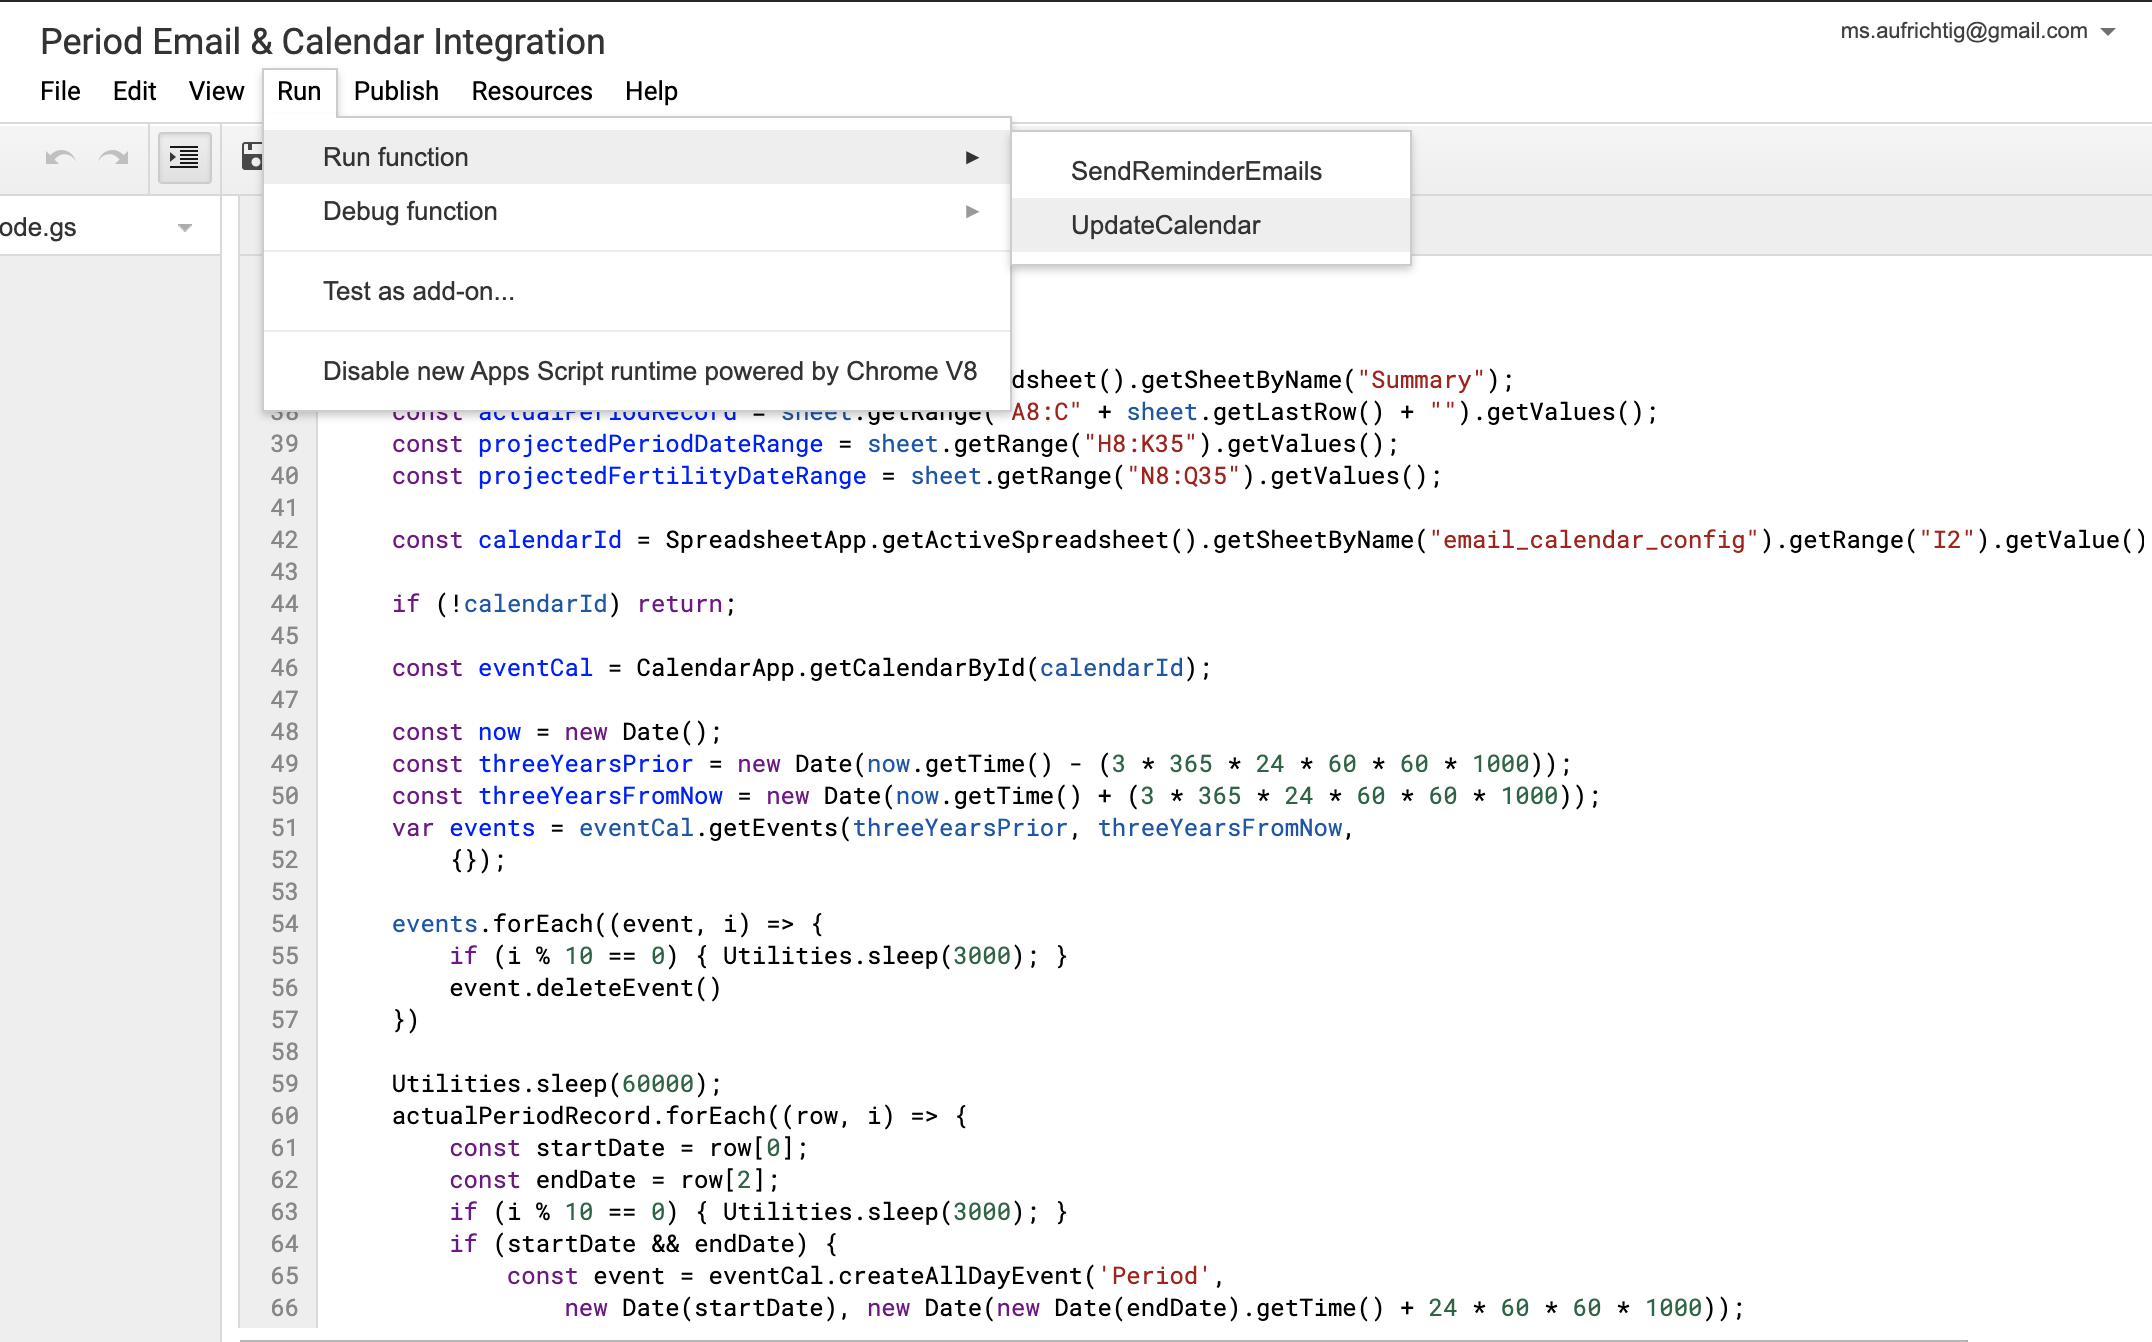
Task: Click "threeYearsFromNow" declaration on line 50
Action: [x=600, y=796]
